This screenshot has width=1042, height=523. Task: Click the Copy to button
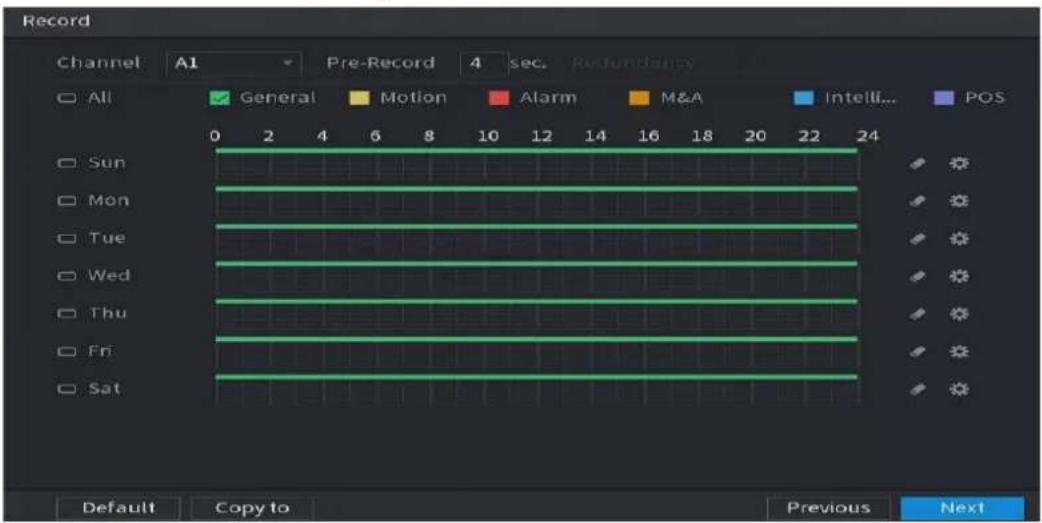coord(253,508)
